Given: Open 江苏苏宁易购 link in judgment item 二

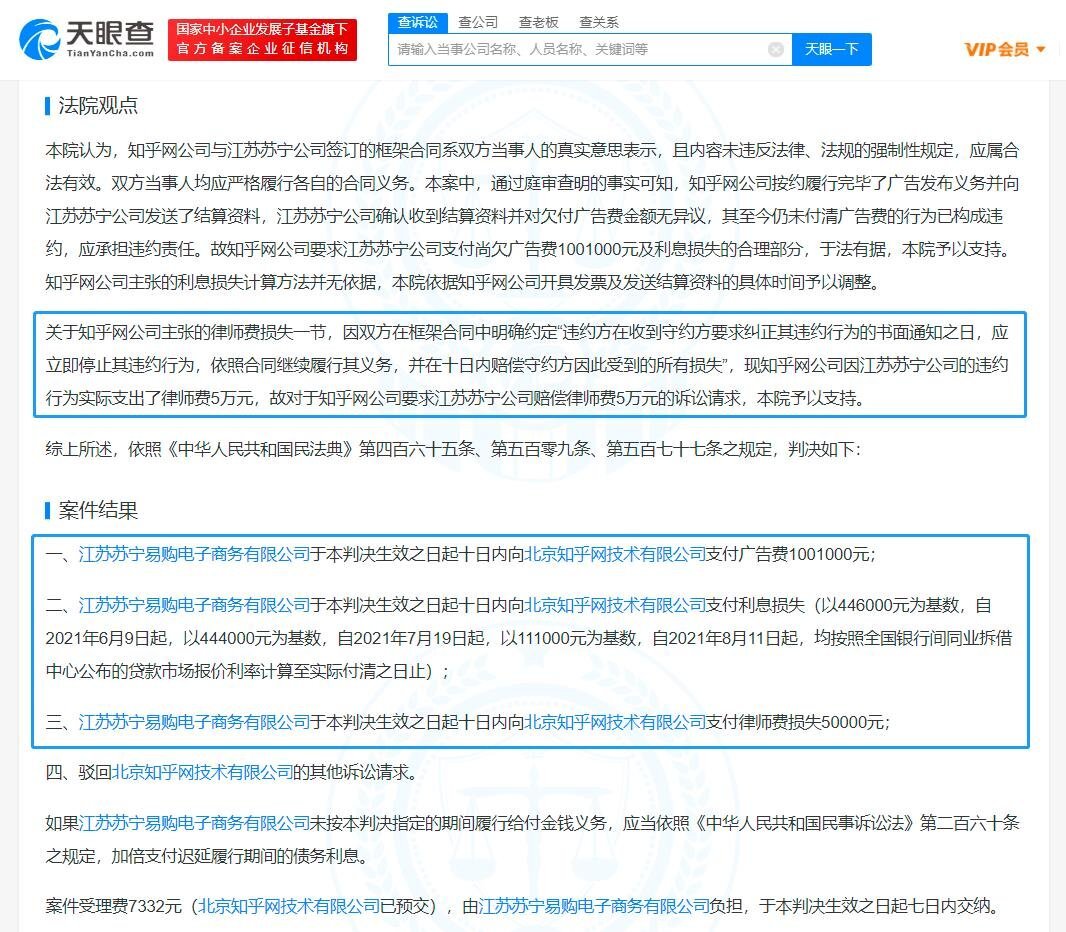Looking at the screenshot, I should (194, 605).
